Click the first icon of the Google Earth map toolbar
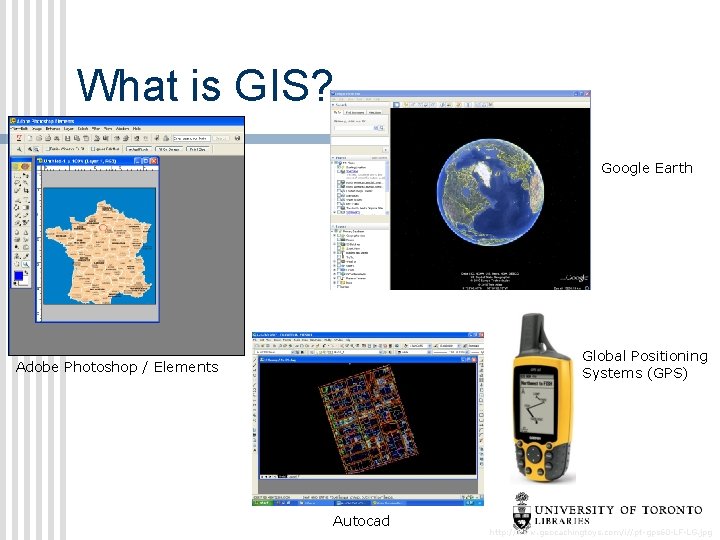This screenshot has width=720, height=540. coord(396,105)
